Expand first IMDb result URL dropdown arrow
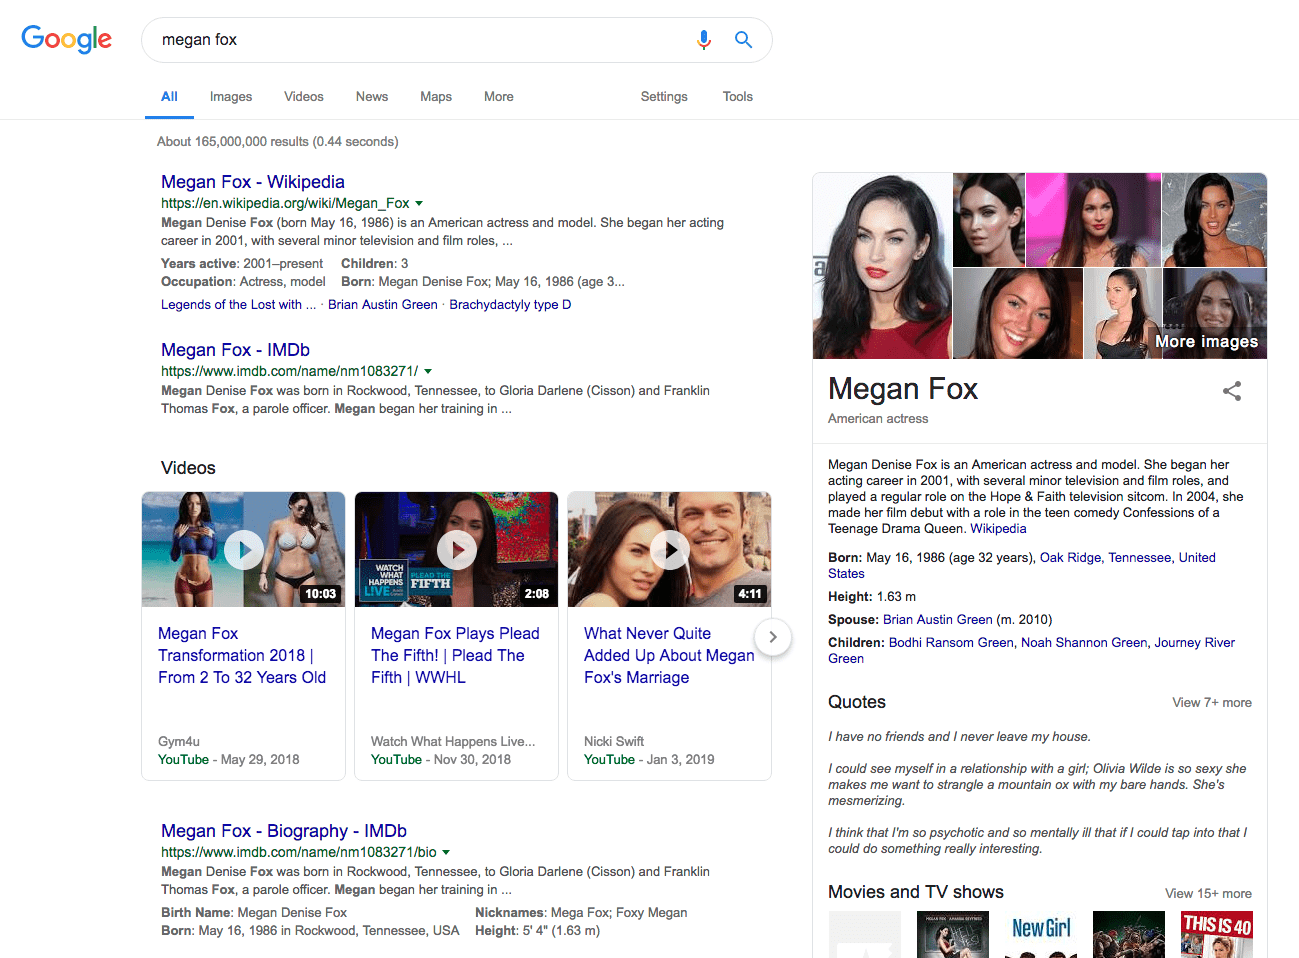Image resolution: width=1299 pixels, height=958 pixels. pyautogui.click(x=428, y=371)
